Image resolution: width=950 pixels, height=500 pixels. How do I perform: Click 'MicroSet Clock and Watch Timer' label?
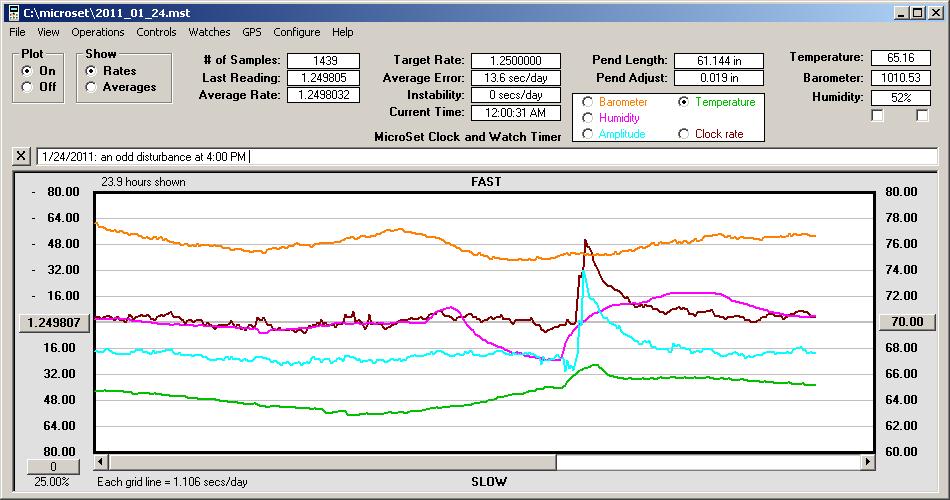pos(468,137)
